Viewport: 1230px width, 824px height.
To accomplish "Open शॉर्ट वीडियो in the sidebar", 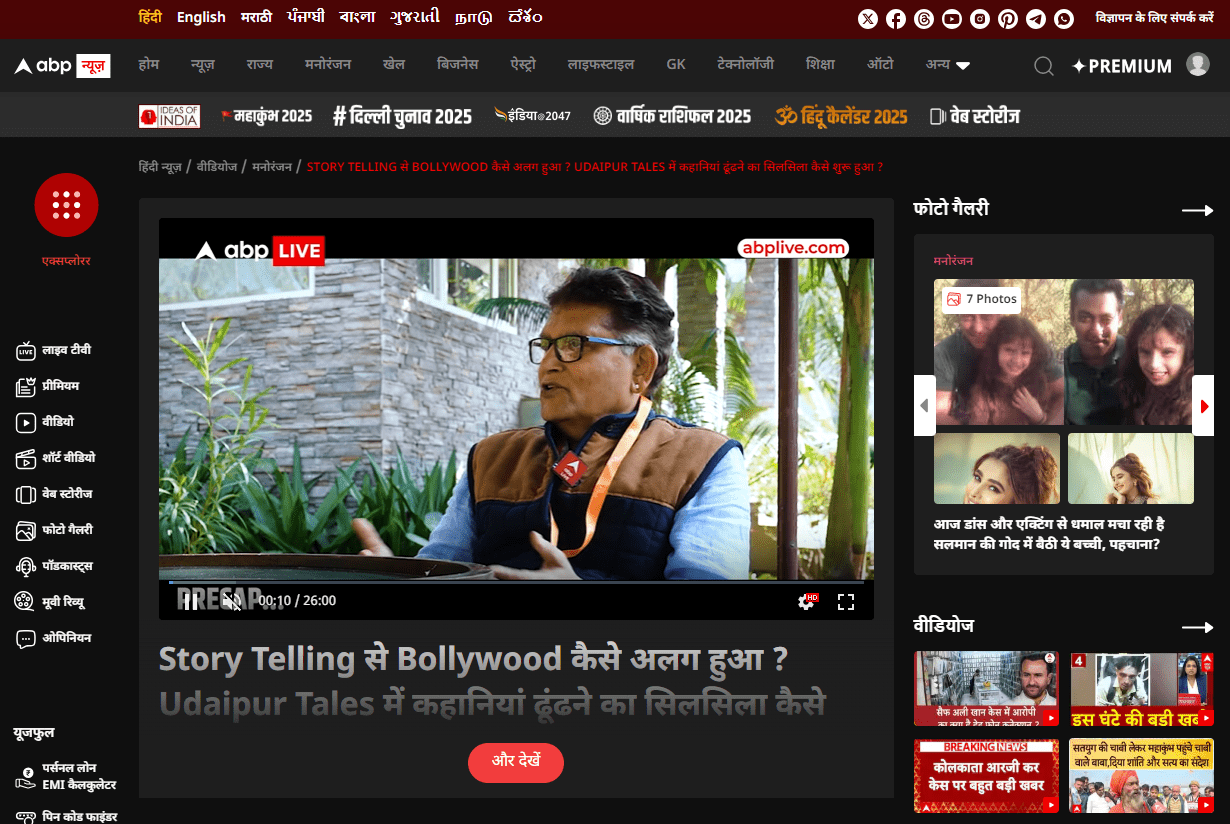I will 56,459.
